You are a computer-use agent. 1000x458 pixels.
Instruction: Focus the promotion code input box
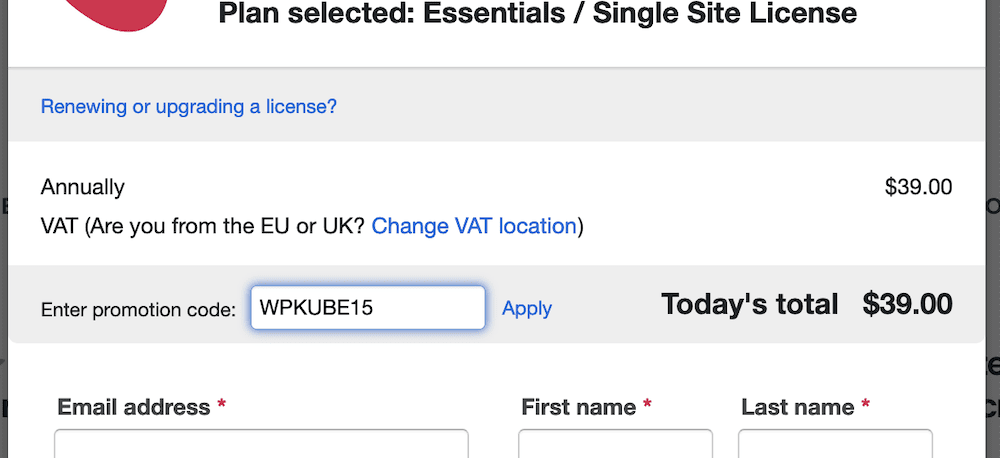[x=368, y=307]
